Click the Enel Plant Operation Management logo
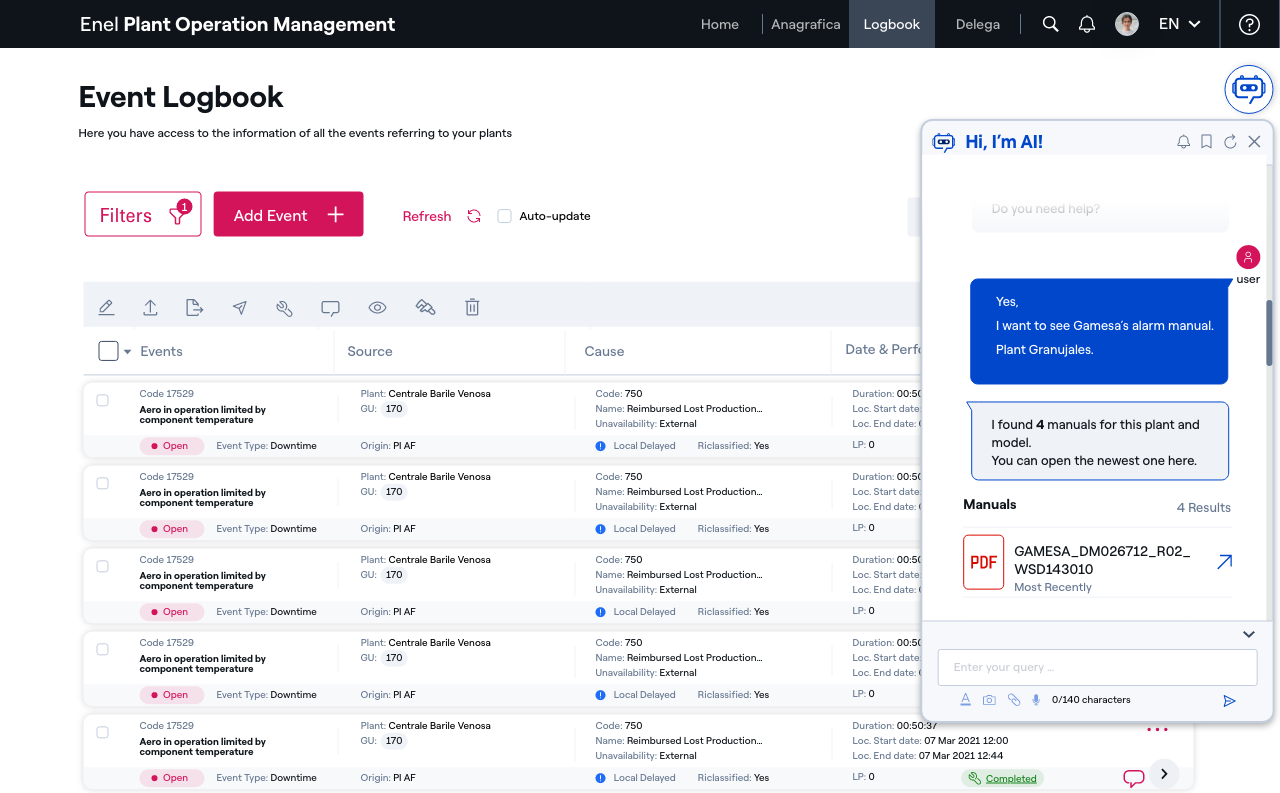Viewport: 1280px width, 793px height. point(237,24)
